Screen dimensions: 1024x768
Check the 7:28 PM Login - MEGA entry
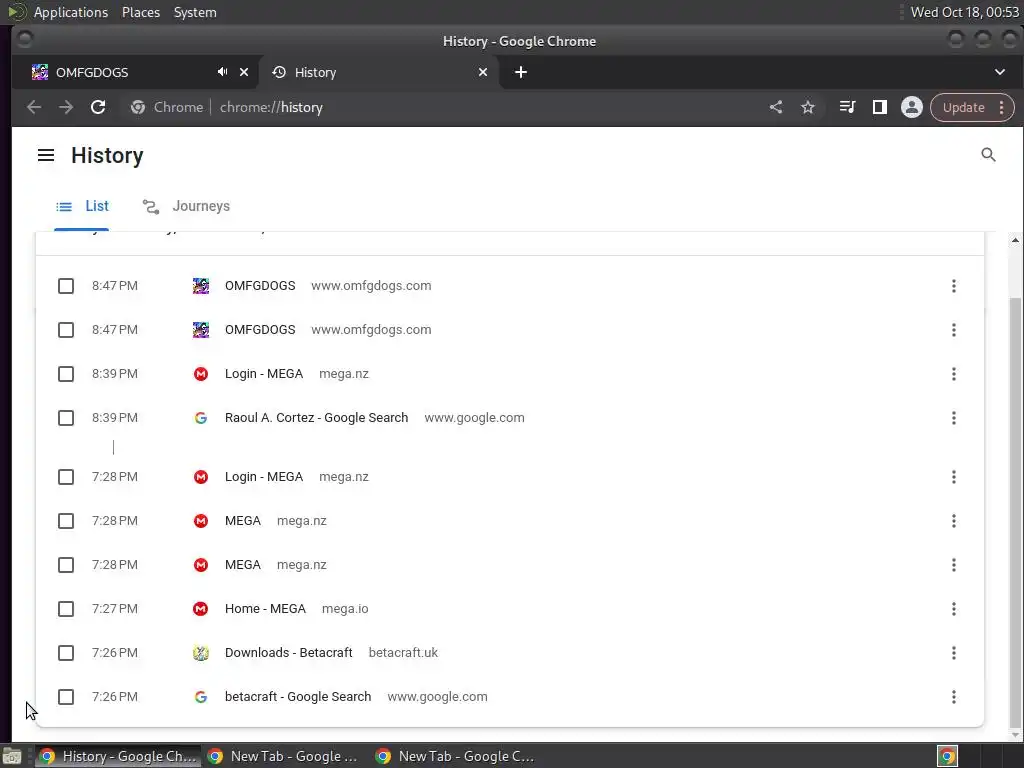[66, 477]
